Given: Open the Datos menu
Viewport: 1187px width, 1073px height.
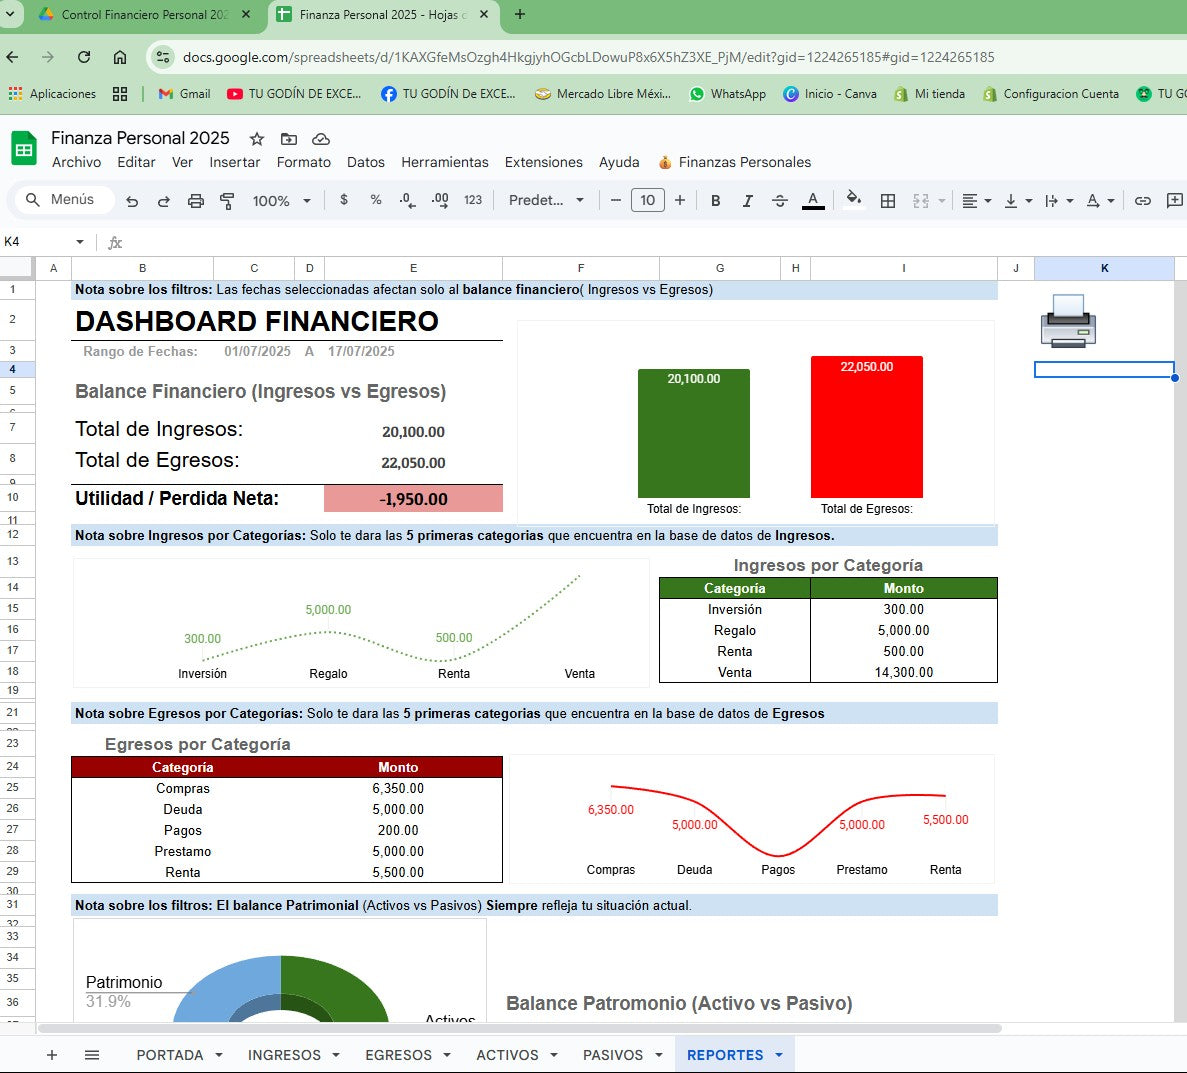Looking at the screenshot, I should (x=366, y=162).
